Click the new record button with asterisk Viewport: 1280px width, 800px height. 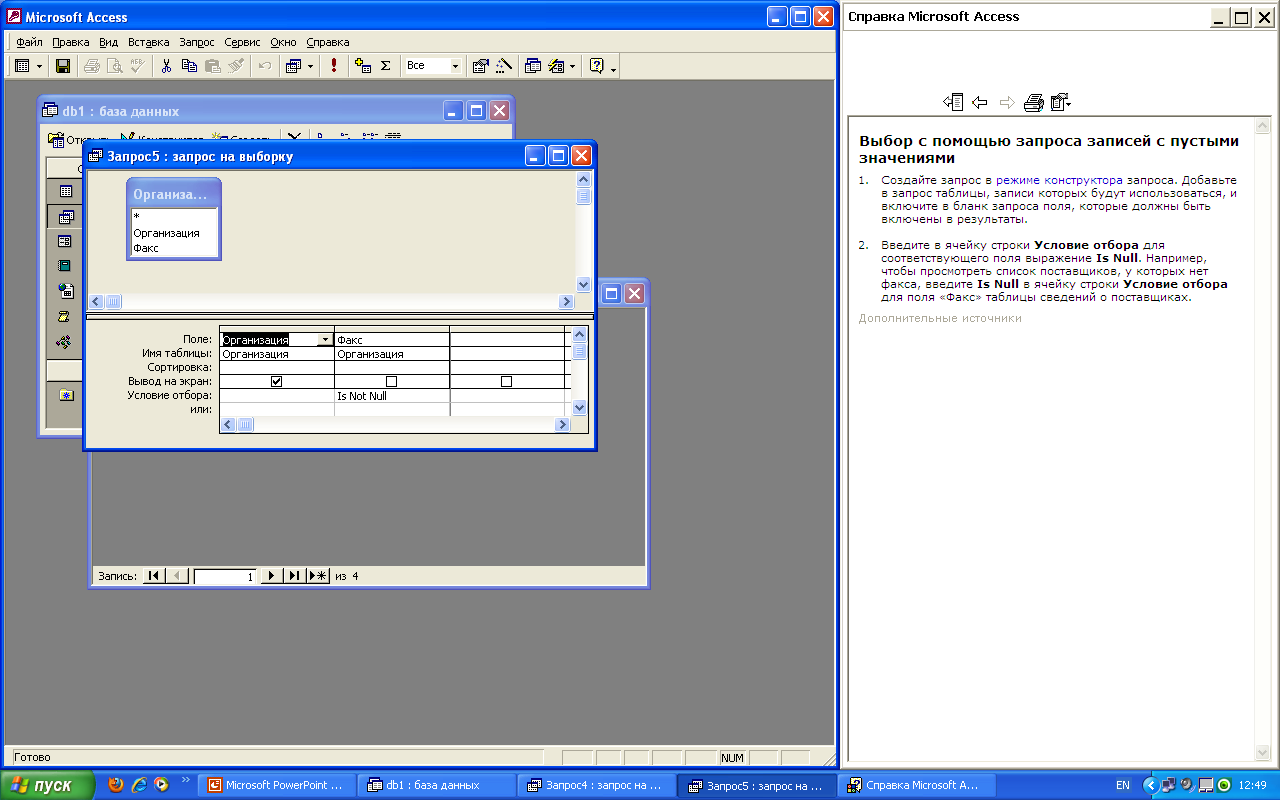[318, 576]
